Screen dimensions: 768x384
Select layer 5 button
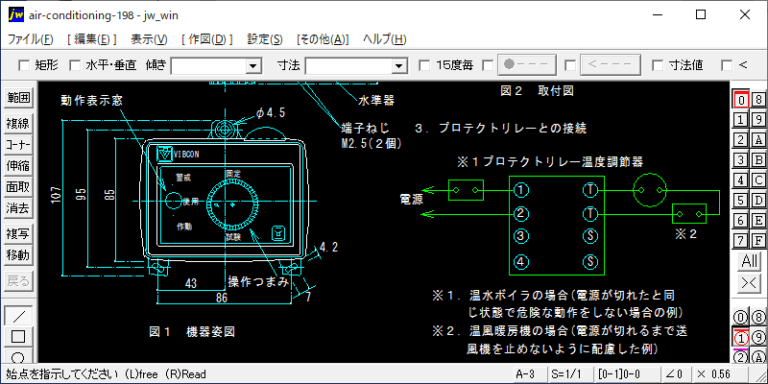coord(741,200)
